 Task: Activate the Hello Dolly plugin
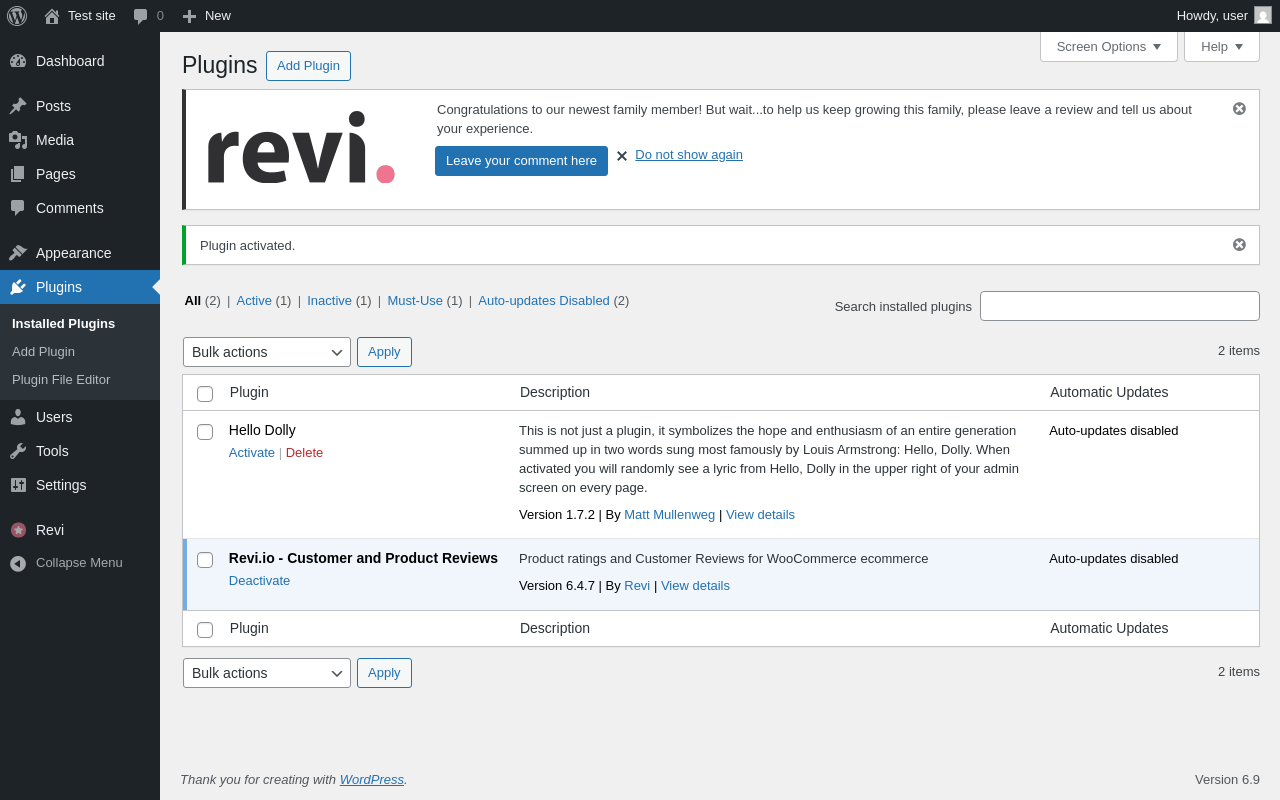252,453
